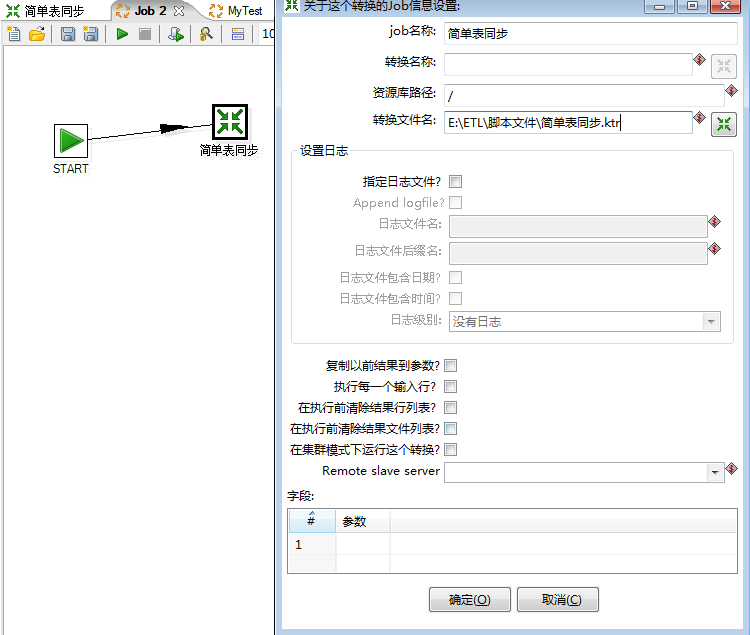This screenshot has width=750, height=635.
Task: Click the 取消(C) button
Action: tap(558, 599)
